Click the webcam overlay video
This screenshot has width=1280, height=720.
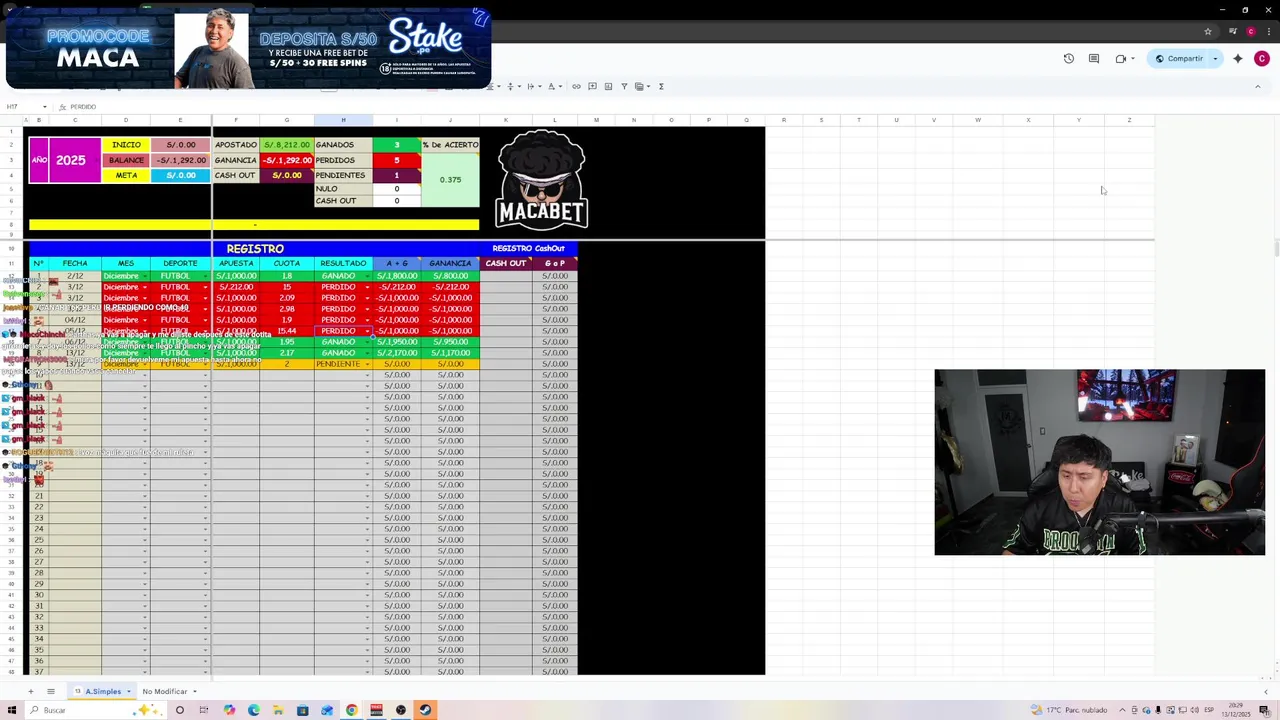click(1099, 462)
